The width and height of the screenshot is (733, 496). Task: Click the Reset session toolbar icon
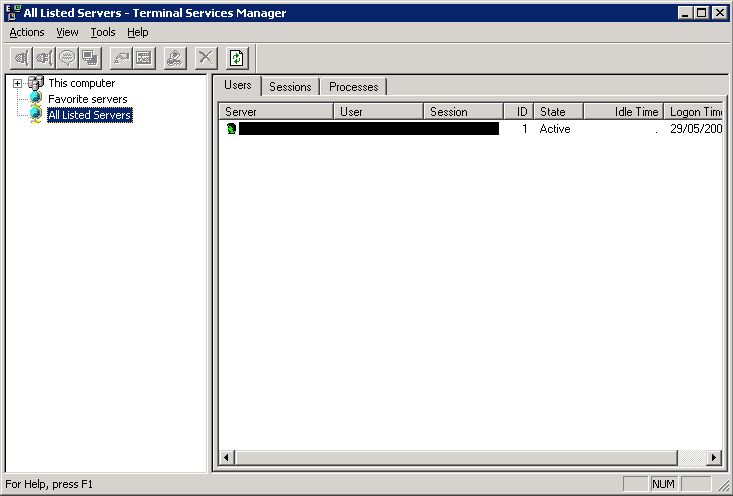(x=121, y=58)
